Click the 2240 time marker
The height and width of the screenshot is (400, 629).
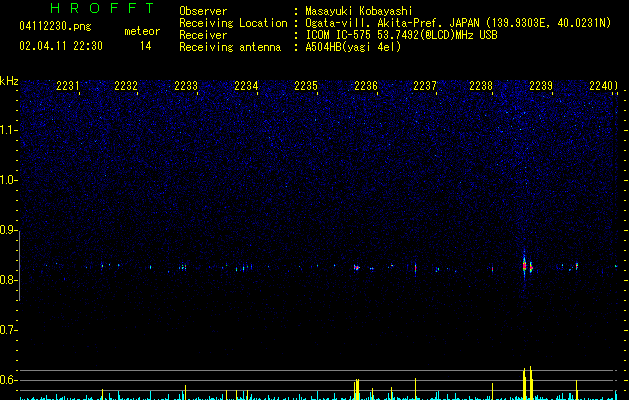[601, 86]
